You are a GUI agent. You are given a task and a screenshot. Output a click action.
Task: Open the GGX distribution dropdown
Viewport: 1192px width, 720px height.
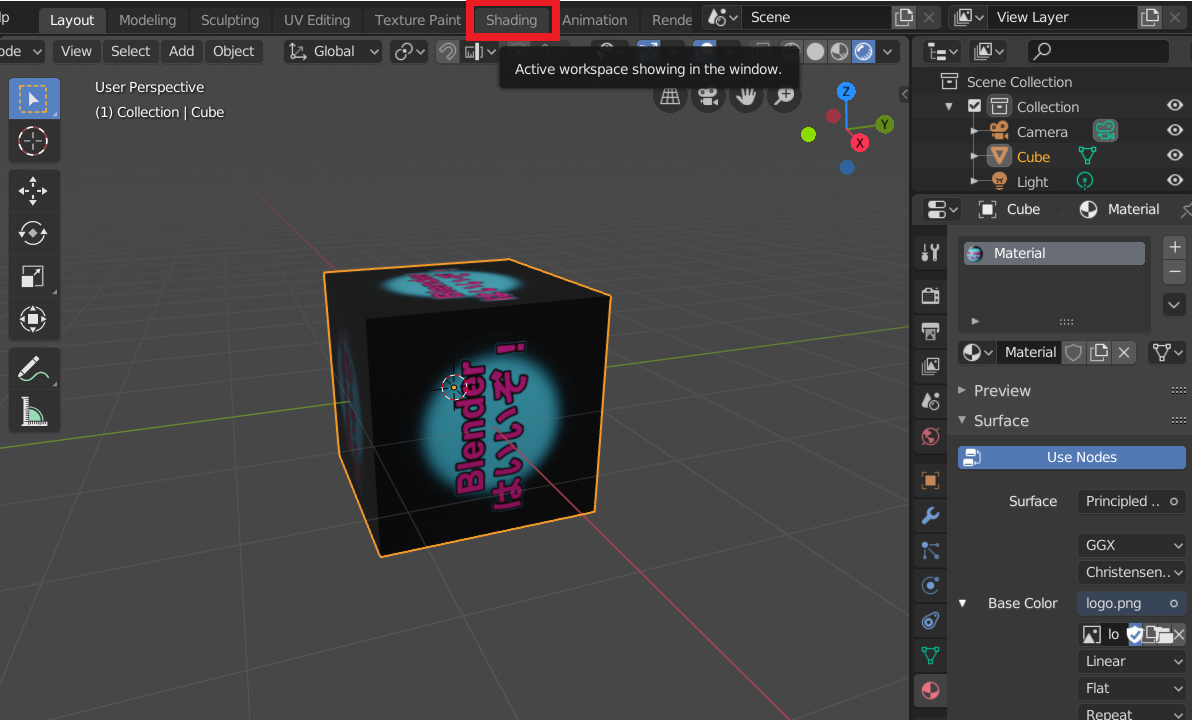point(1132,545)
